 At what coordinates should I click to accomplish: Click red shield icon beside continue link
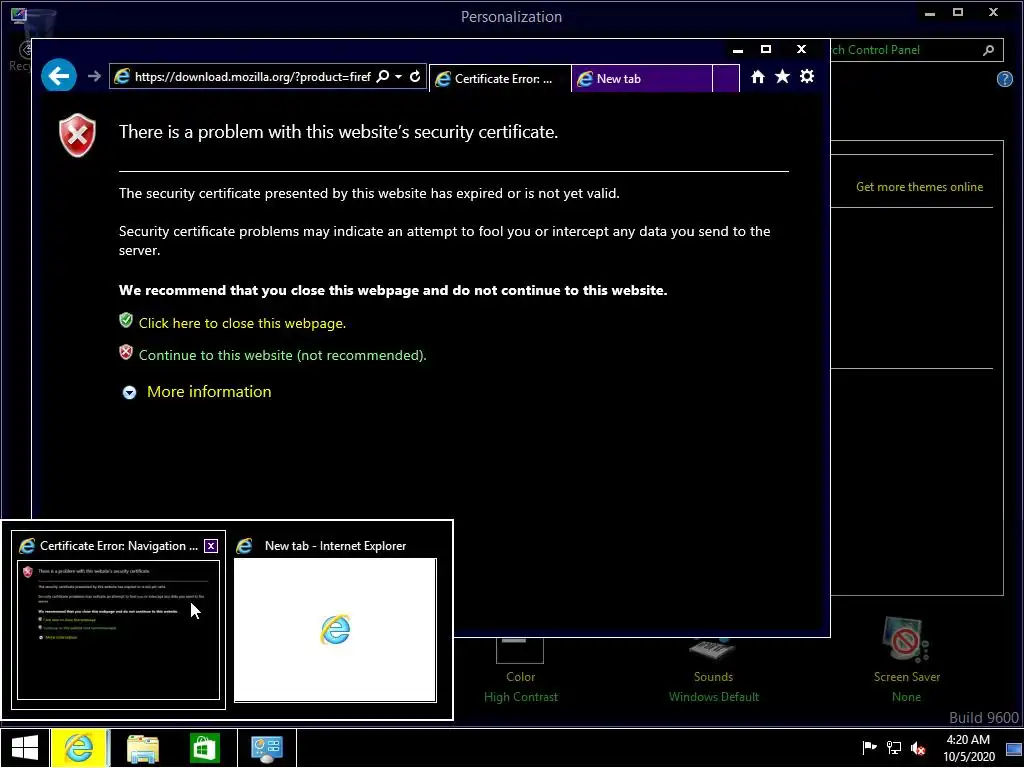126,353
